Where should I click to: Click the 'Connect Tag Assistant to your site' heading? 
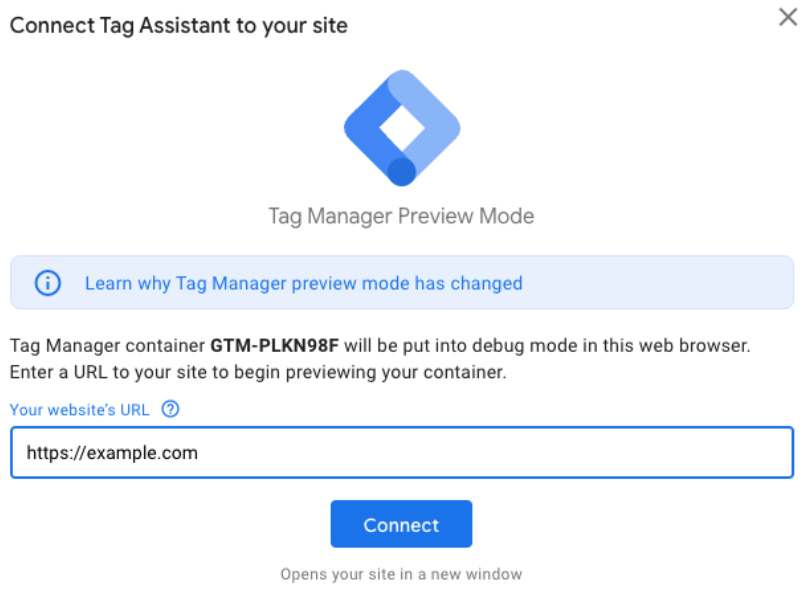pos(179,26)
